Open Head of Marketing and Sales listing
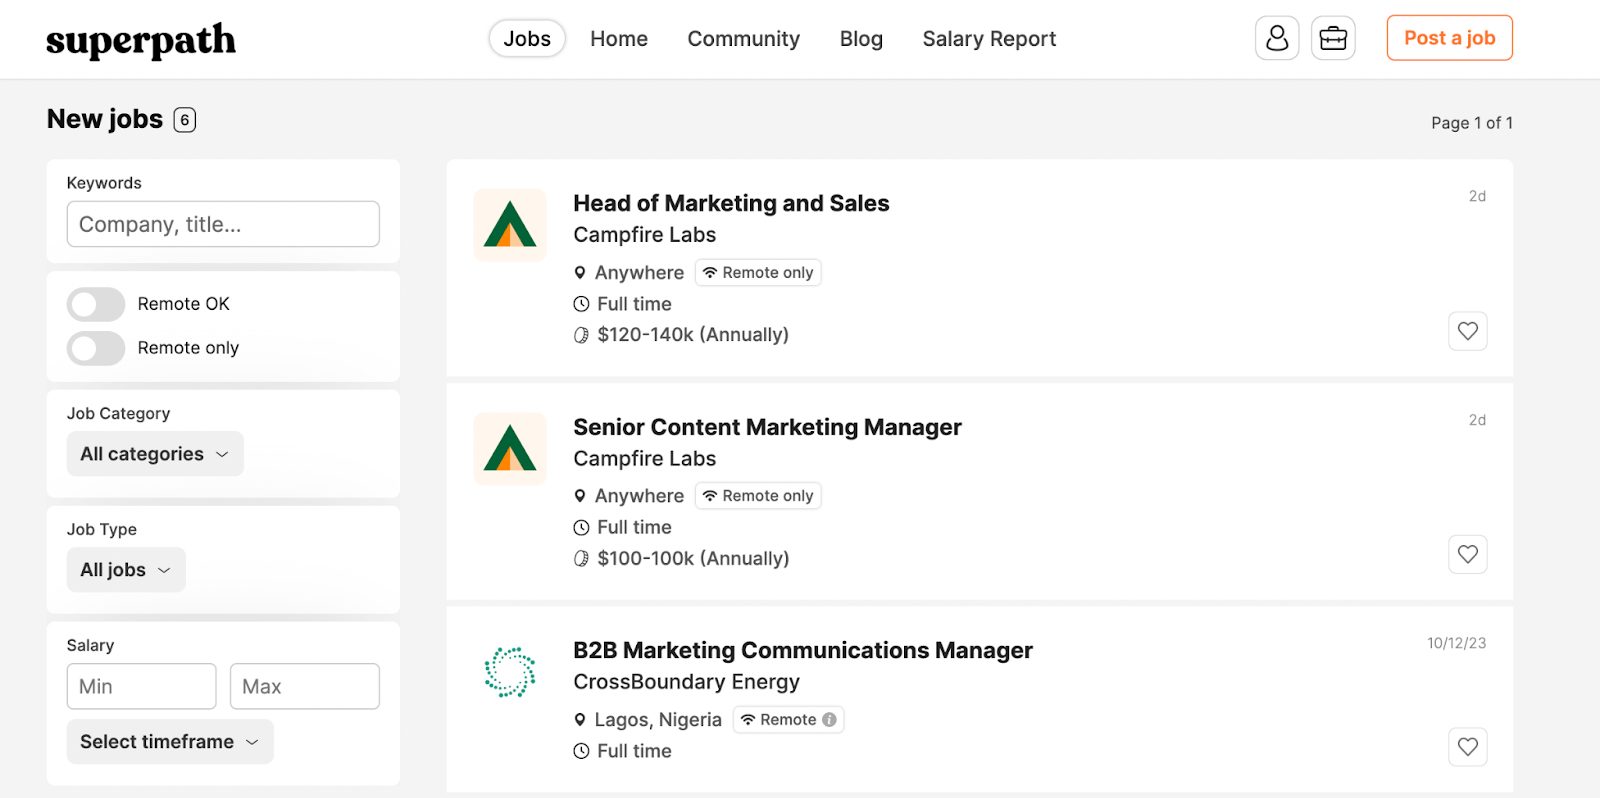 [731, 203]
